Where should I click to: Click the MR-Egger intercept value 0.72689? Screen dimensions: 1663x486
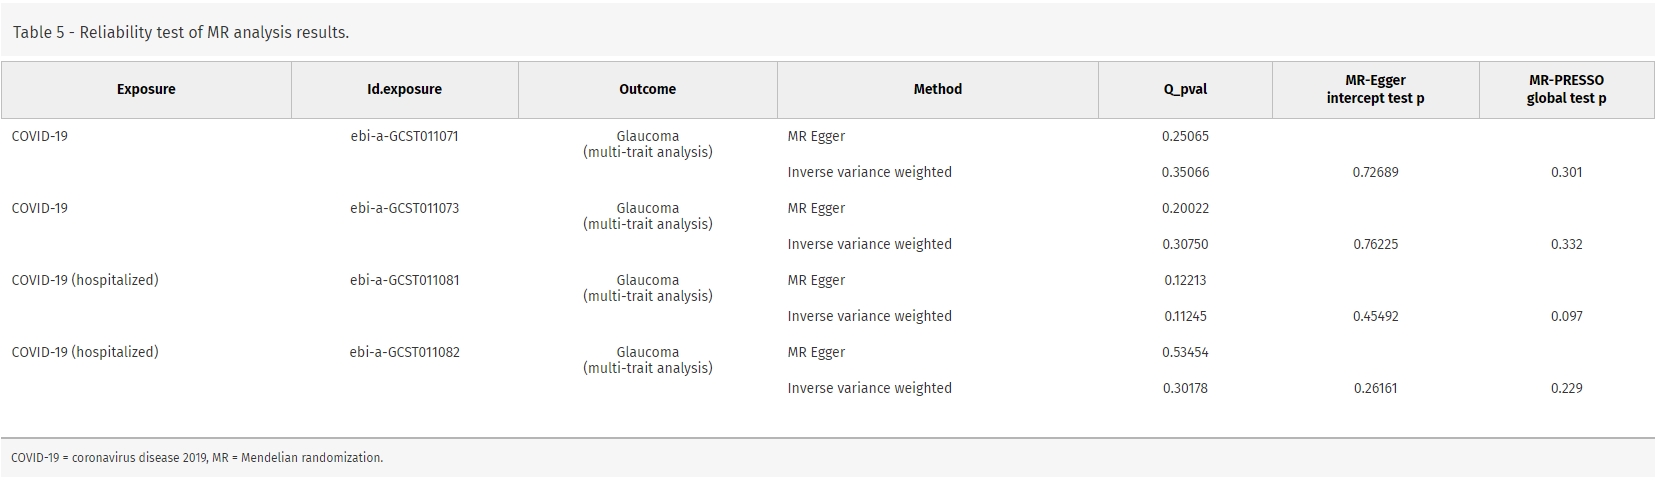click(1375, 172)
